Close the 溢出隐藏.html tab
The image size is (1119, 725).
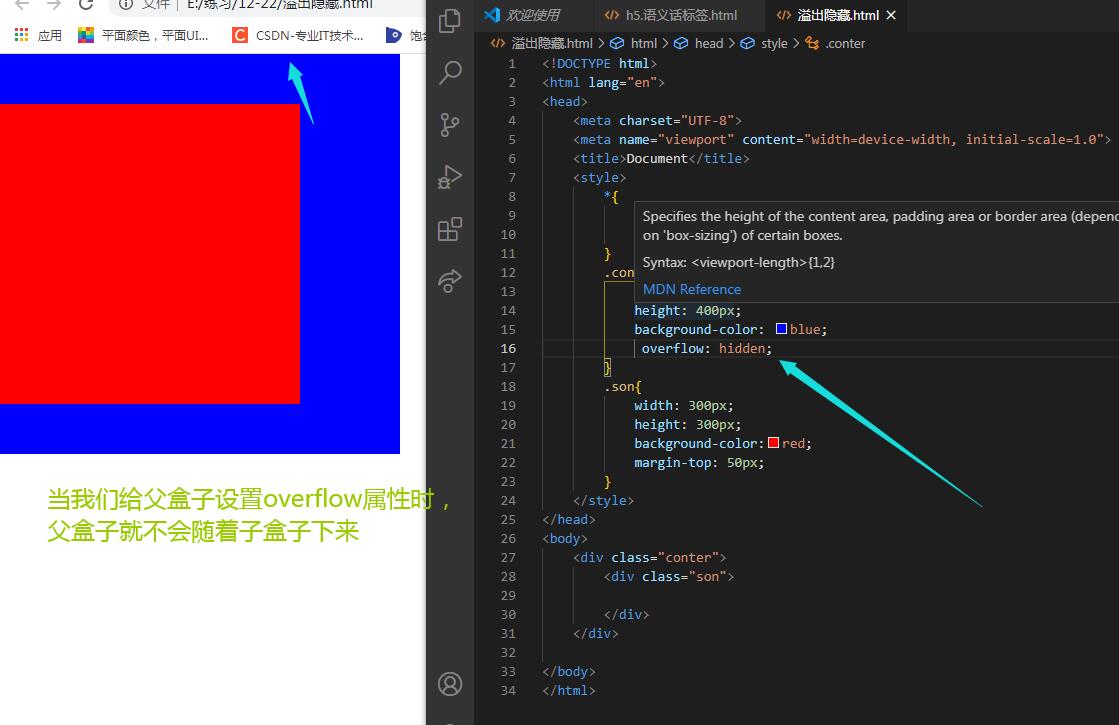pos(891,15)
